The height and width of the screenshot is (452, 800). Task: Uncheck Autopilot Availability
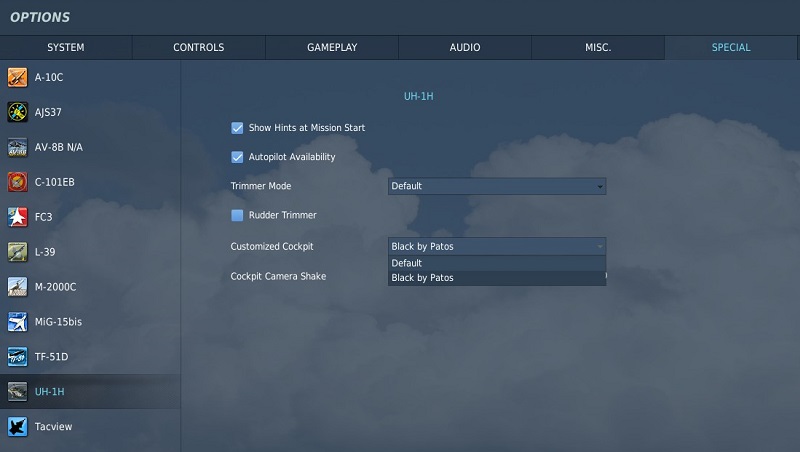click(x=237, y=157)
